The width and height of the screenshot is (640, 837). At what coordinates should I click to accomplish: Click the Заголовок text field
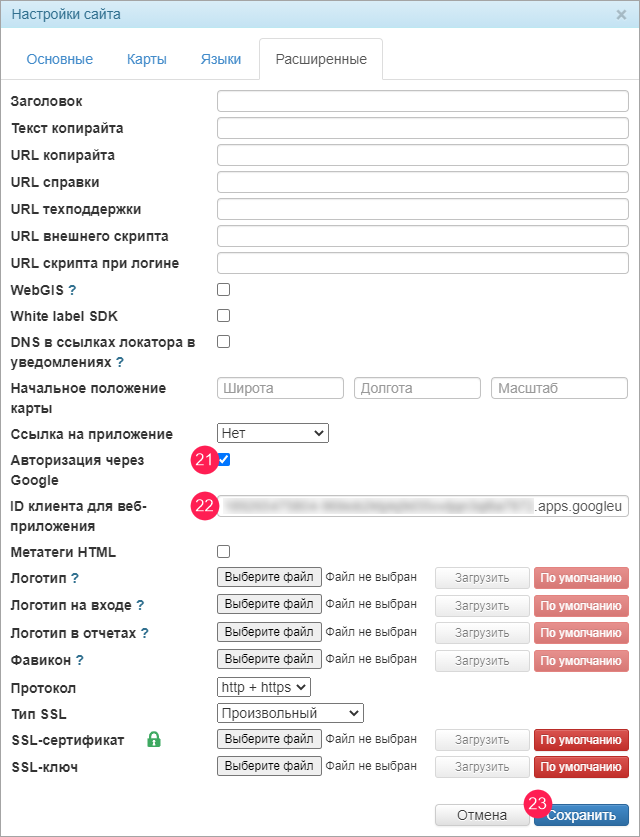(x=422, y=102)
